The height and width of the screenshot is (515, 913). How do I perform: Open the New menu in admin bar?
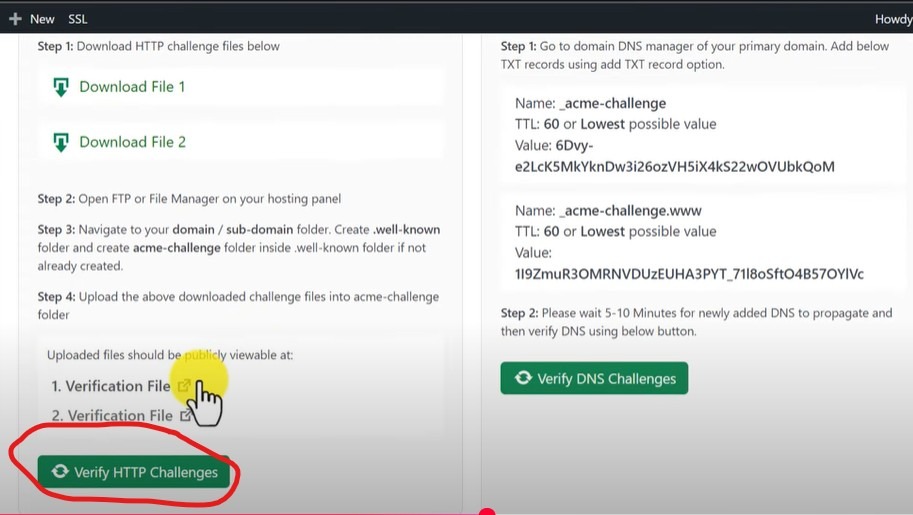[x=42, y=19]
